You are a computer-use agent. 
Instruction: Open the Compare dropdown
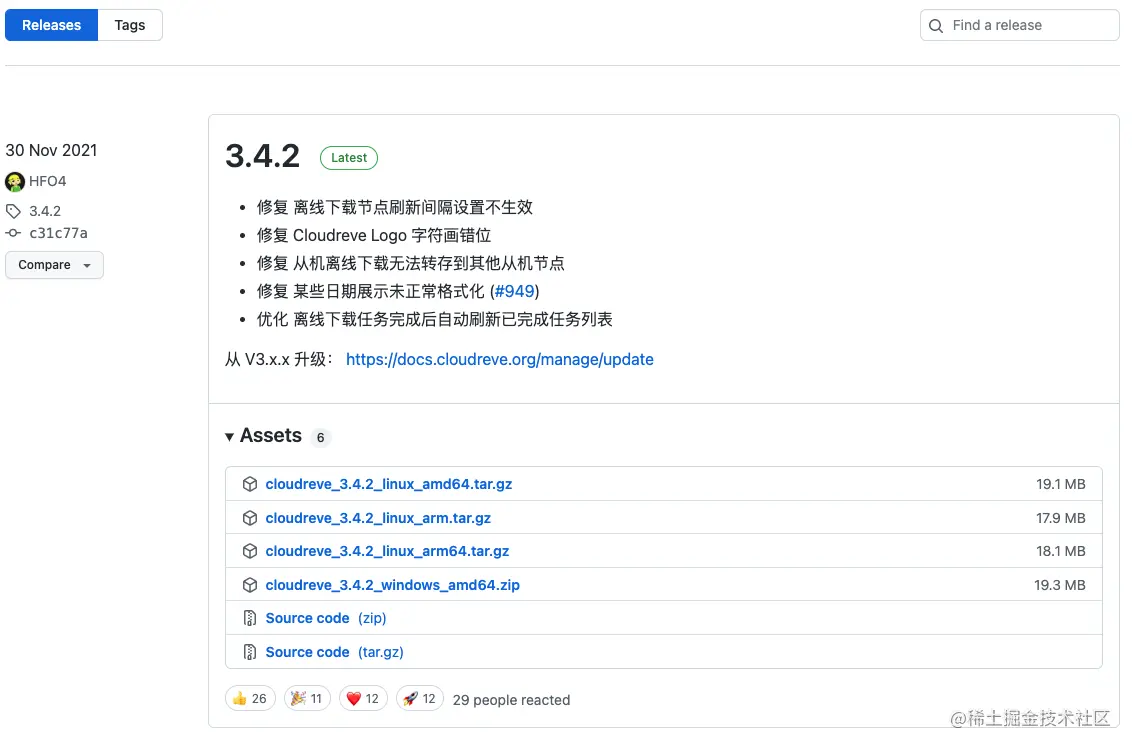point(54,265)
